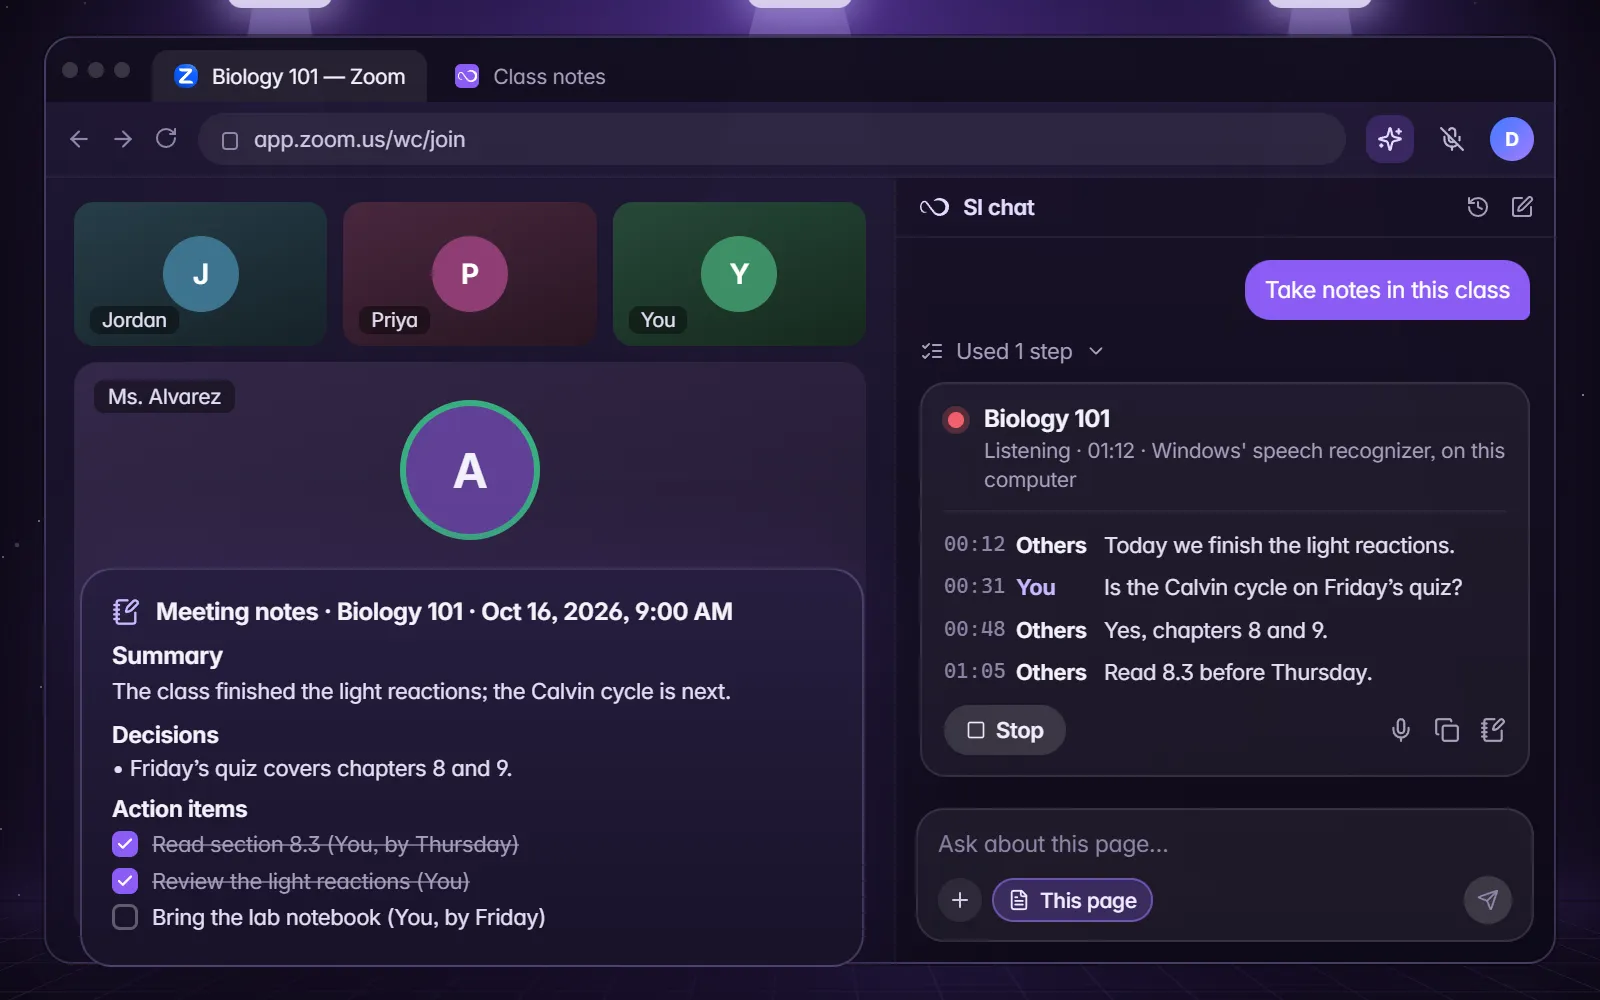Uncheck Read section 8.3 action item

[125, 844]
